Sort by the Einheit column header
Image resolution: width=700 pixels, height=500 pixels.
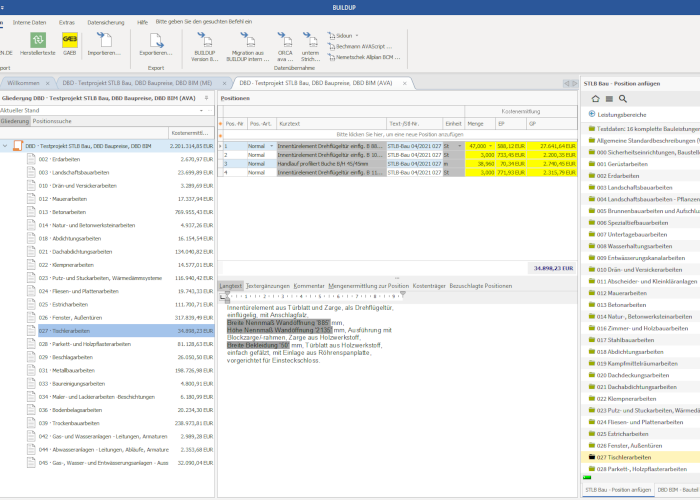click(x=453, y=124)
